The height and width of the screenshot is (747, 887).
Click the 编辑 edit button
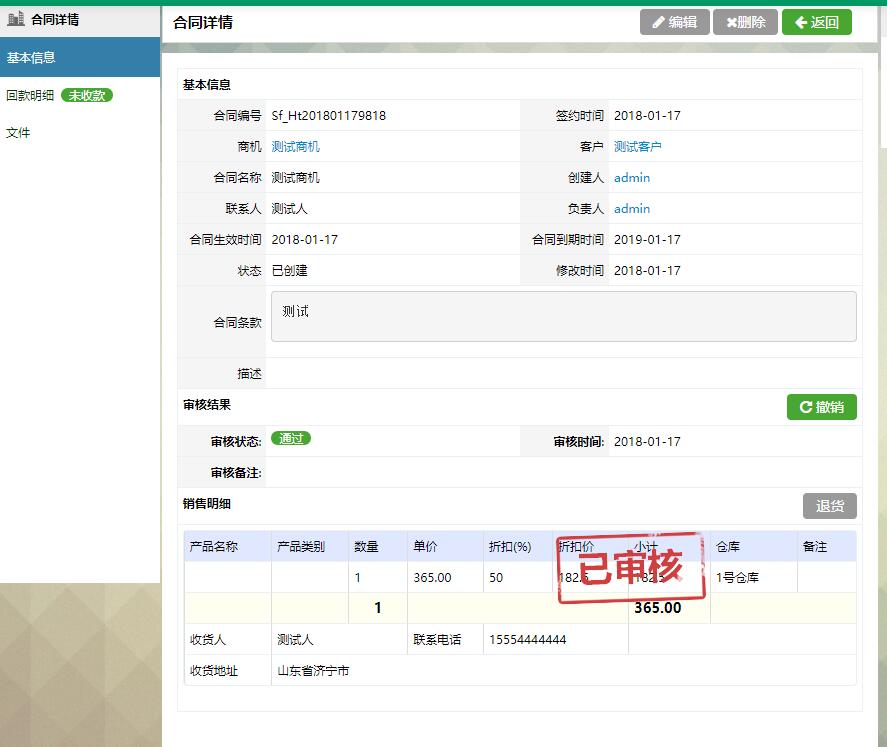point(674,22)
